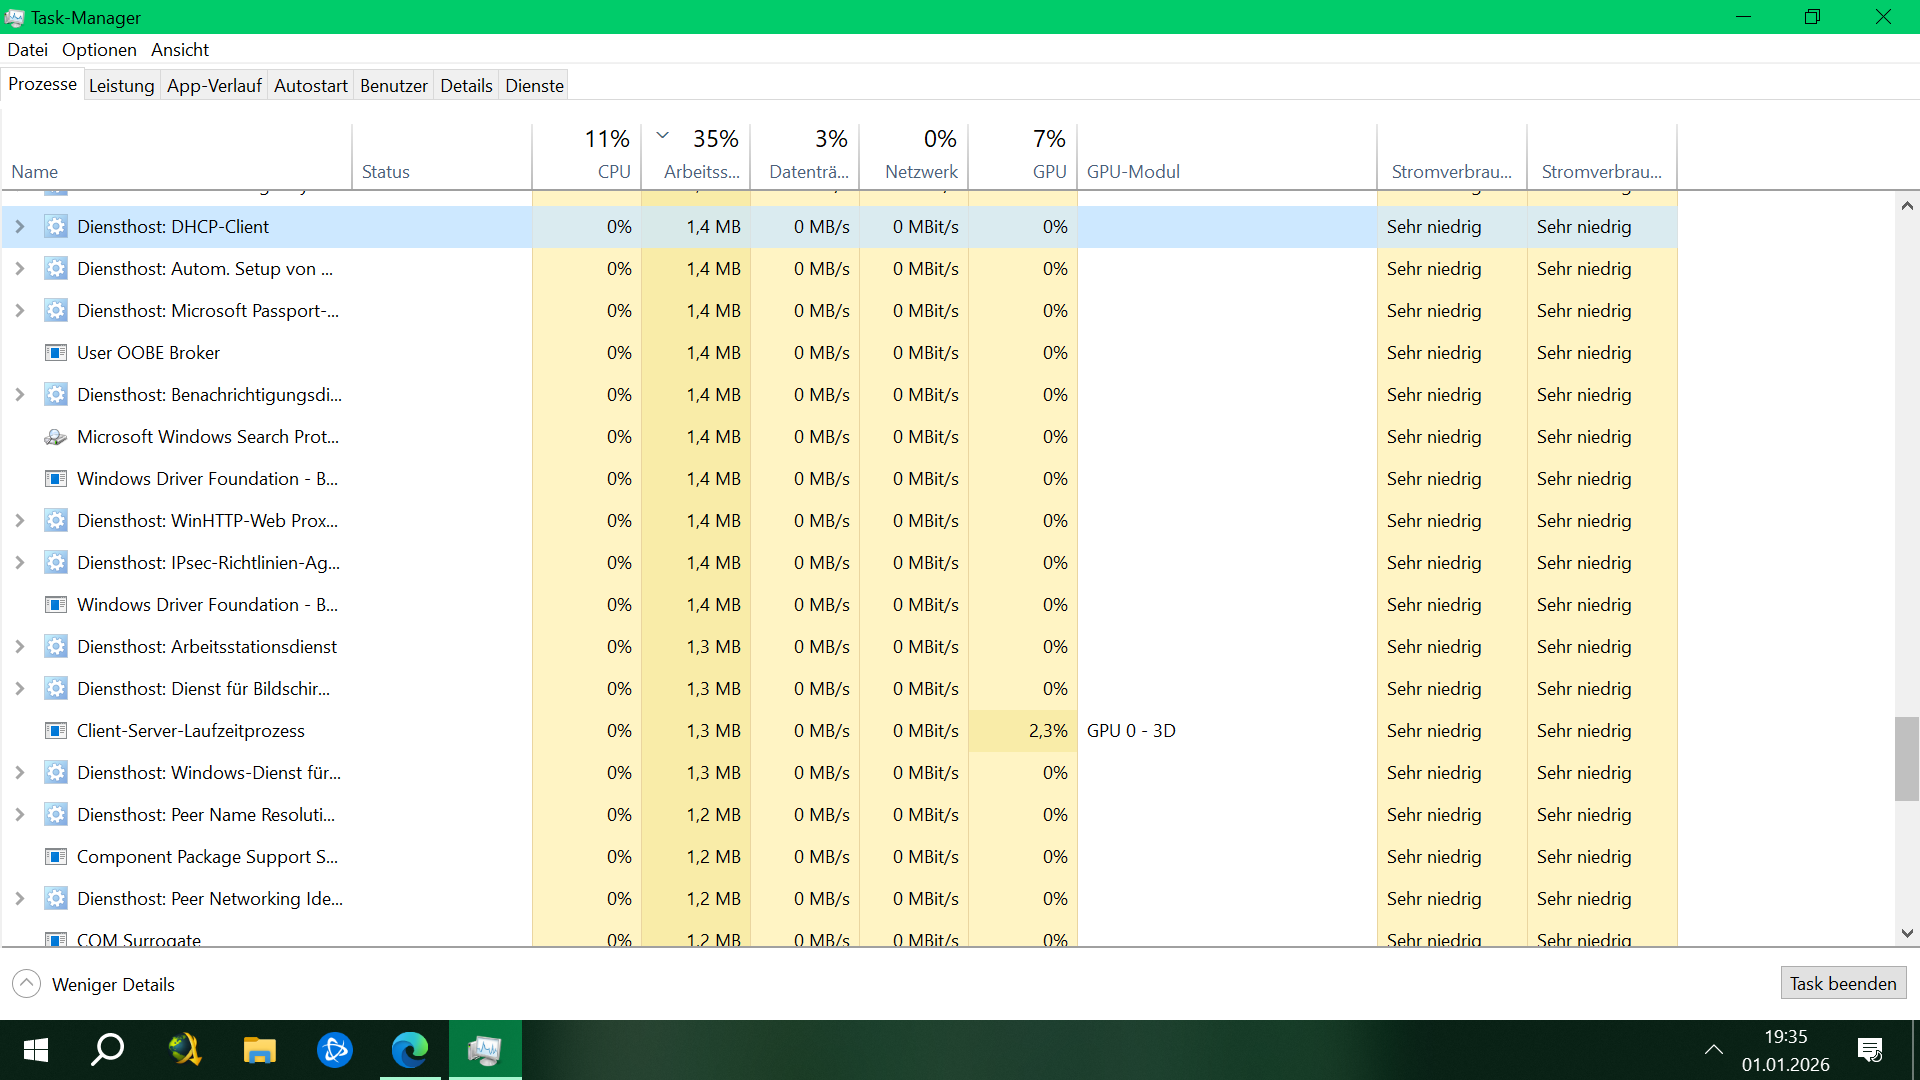1920x1080 pixels.
Task: Open Microsoft Edge from taskbar
Action: (409, 1050)
